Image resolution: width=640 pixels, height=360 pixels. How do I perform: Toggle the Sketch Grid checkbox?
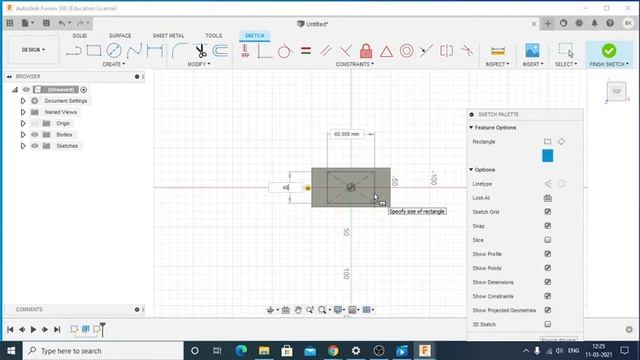pyautogui.click(x=548, y=212)
